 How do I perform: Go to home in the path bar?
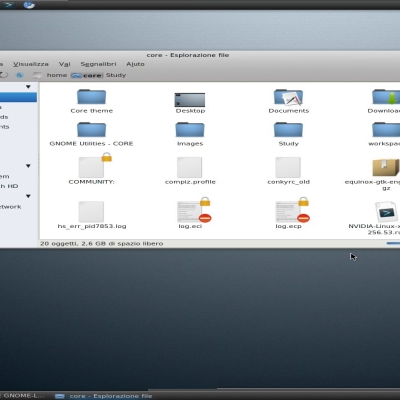pyautogui.click(x=57, y=75)
